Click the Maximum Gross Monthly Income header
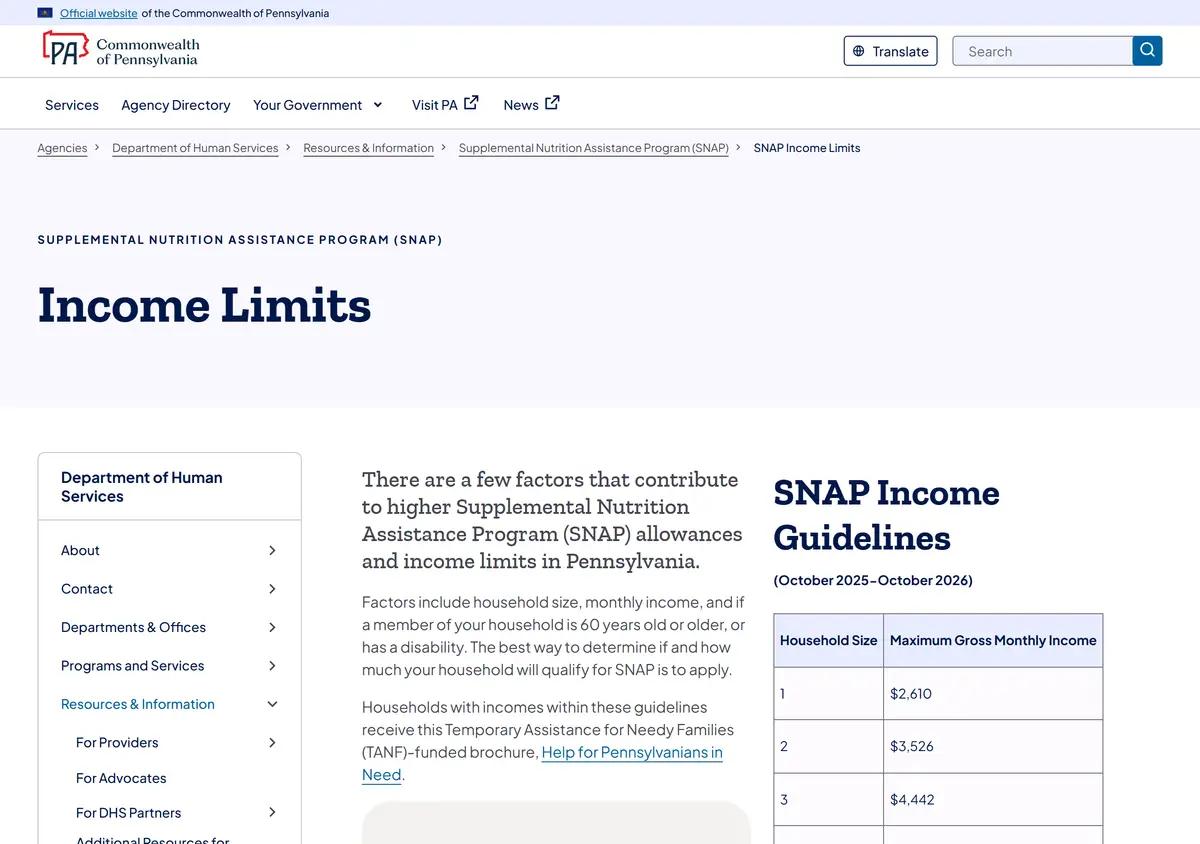The width and height of the screenshot is (1200, 844). [x=993, y=641]
